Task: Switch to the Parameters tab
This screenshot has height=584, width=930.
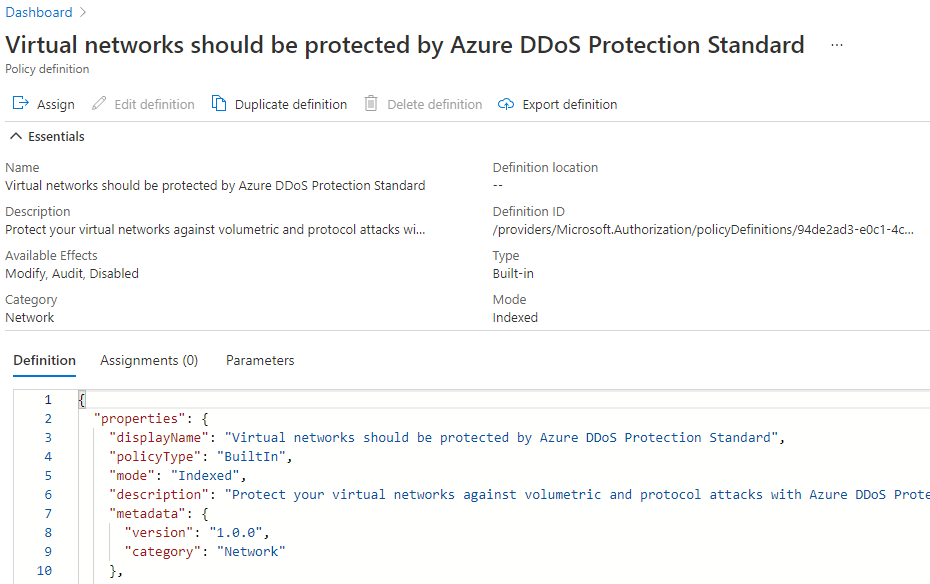Action: pos(260,360)
